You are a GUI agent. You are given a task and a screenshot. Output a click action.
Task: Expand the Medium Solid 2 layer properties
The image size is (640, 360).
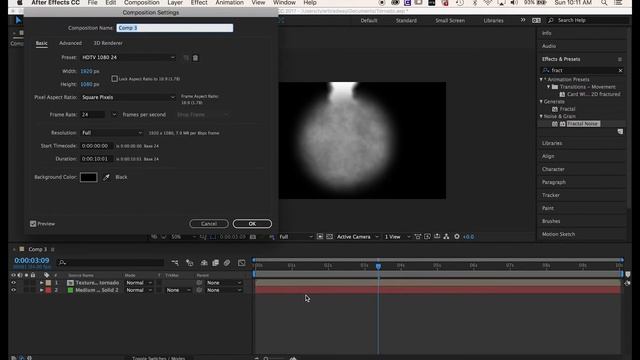coord(41,290)
